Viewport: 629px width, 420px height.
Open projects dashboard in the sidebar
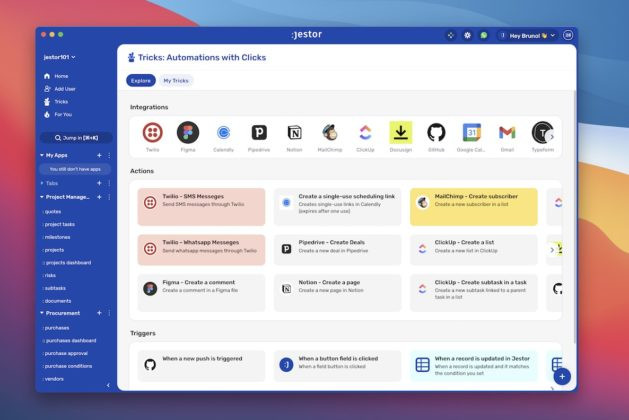click(68, 263)
